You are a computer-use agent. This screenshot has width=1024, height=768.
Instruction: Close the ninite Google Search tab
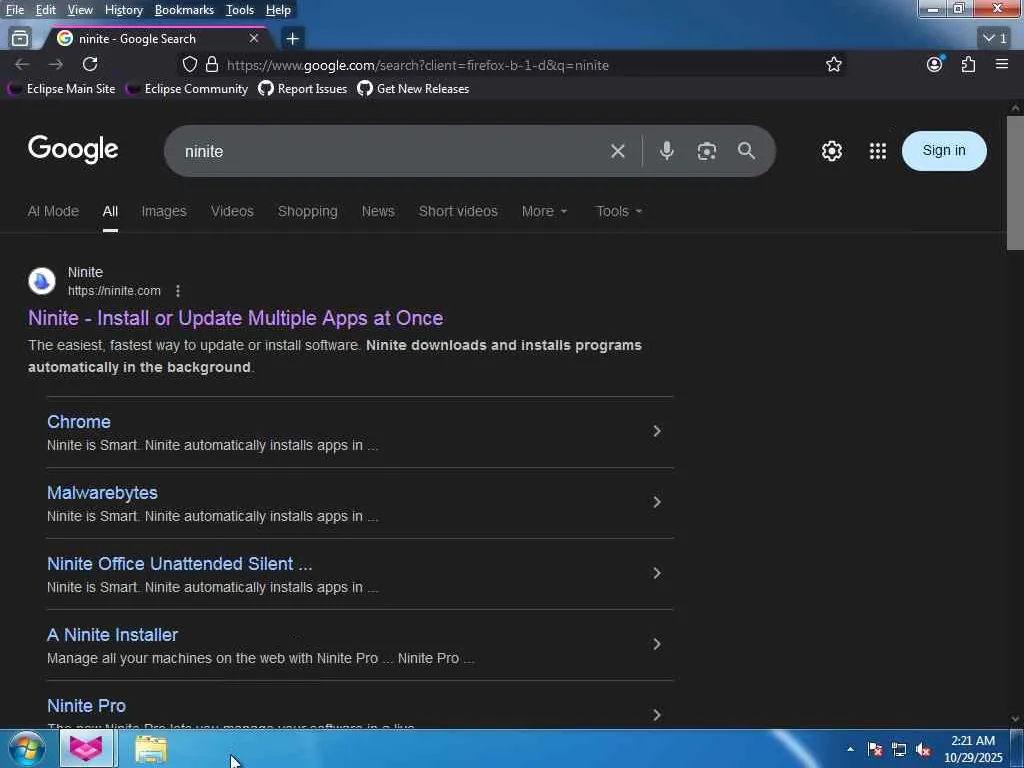pos(254,39)
